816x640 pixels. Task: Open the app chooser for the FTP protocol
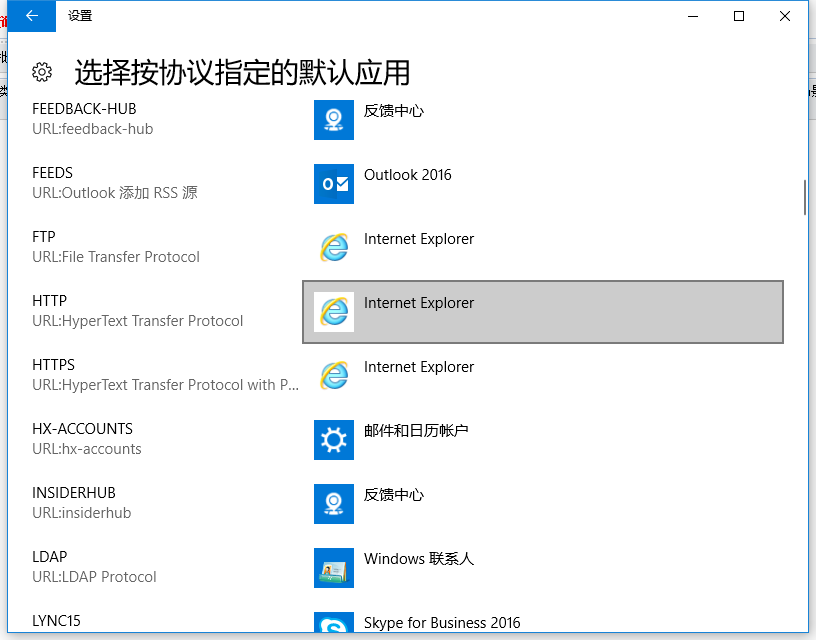point(543,248)
